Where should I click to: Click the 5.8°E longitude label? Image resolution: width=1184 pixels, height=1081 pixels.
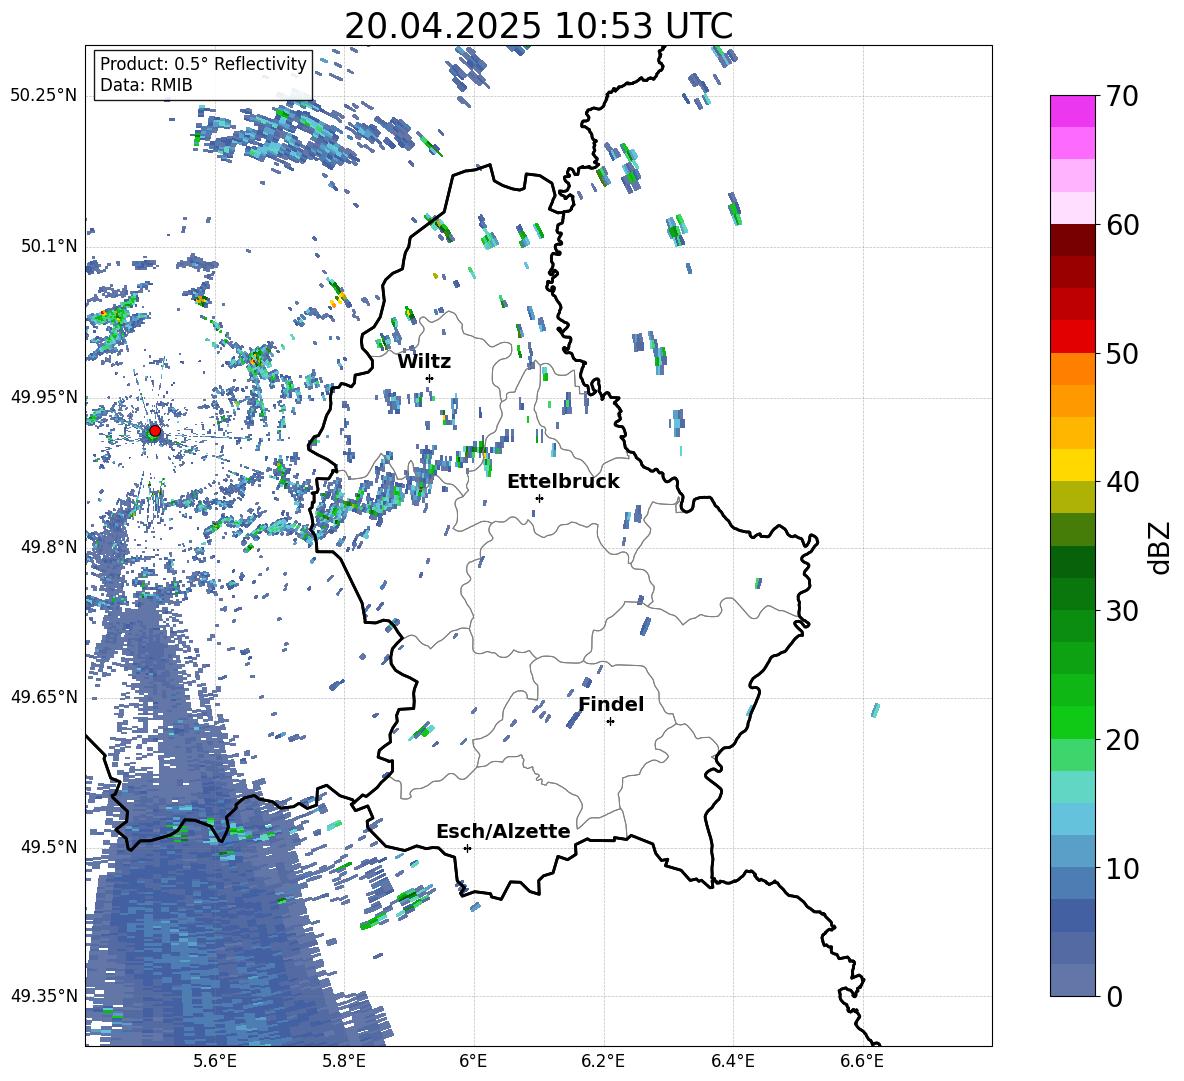pyautogui.click(x=344, y=1061)
